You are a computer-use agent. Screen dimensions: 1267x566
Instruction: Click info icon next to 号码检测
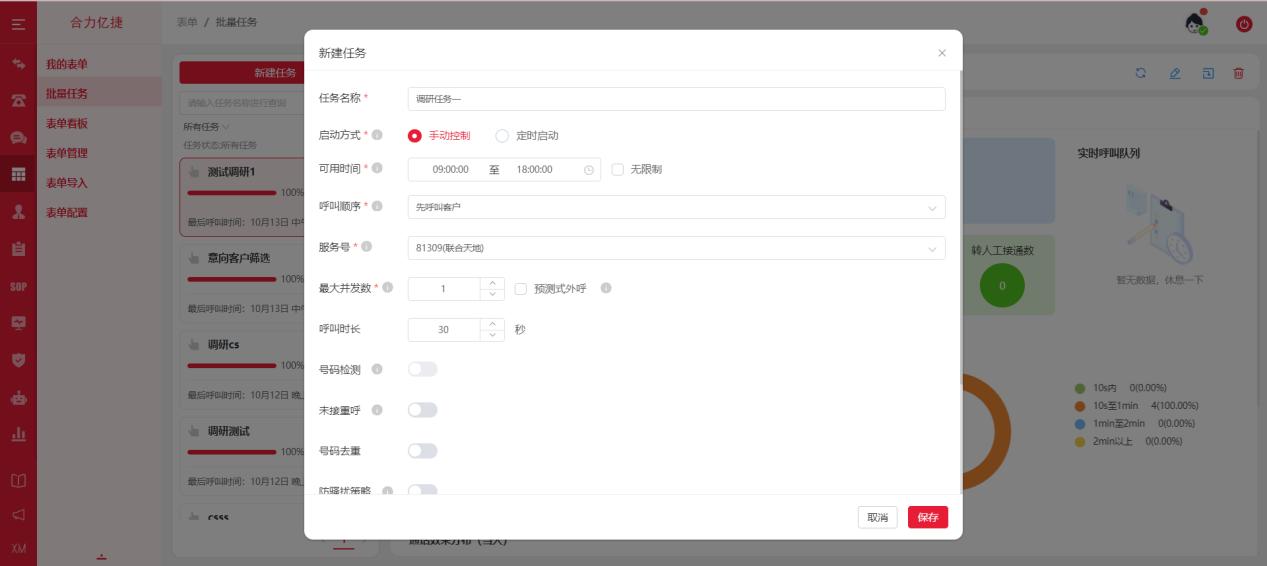point(377,369)
